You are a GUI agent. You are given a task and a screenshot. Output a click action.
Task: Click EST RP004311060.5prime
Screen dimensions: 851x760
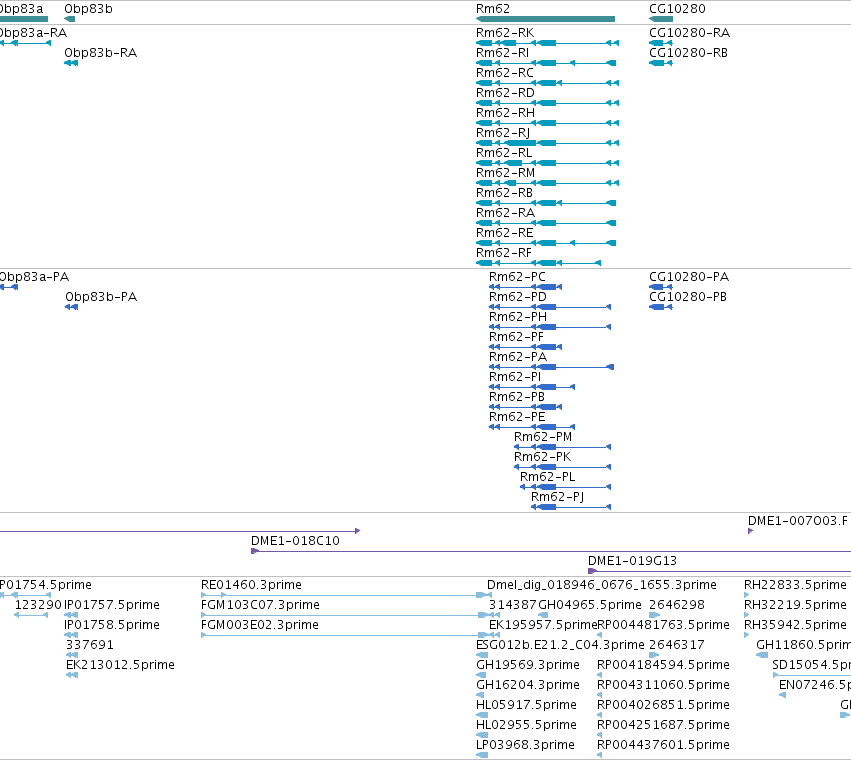pyautogui.click(x=600, y=695)
